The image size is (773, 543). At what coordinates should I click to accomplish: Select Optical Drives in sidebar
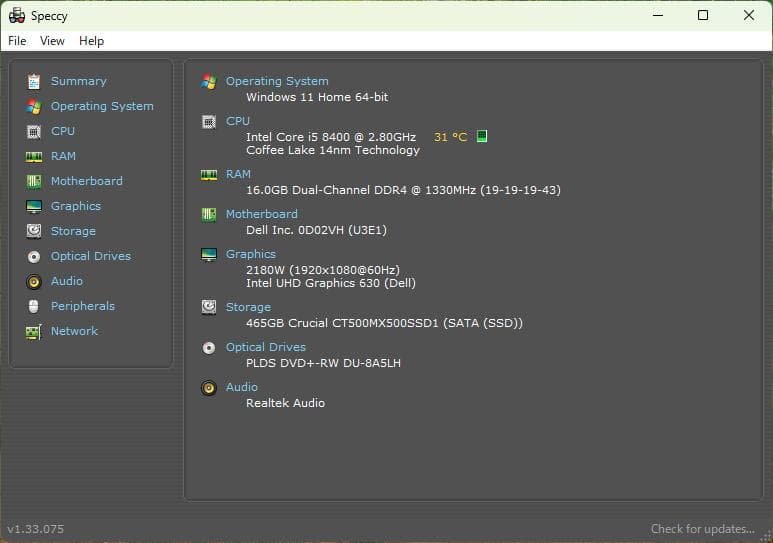click(x=91, y=256)
